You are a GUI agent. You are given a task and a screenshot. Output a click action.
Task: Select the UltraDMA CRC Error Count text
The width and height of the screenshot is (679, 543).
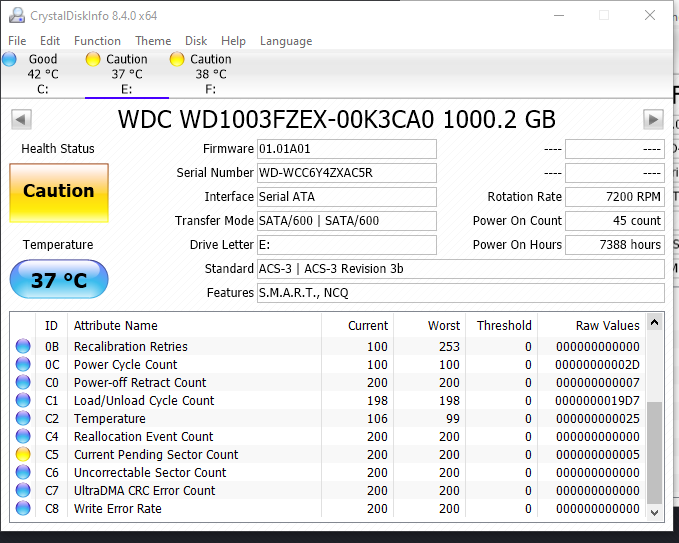(145, 490)
